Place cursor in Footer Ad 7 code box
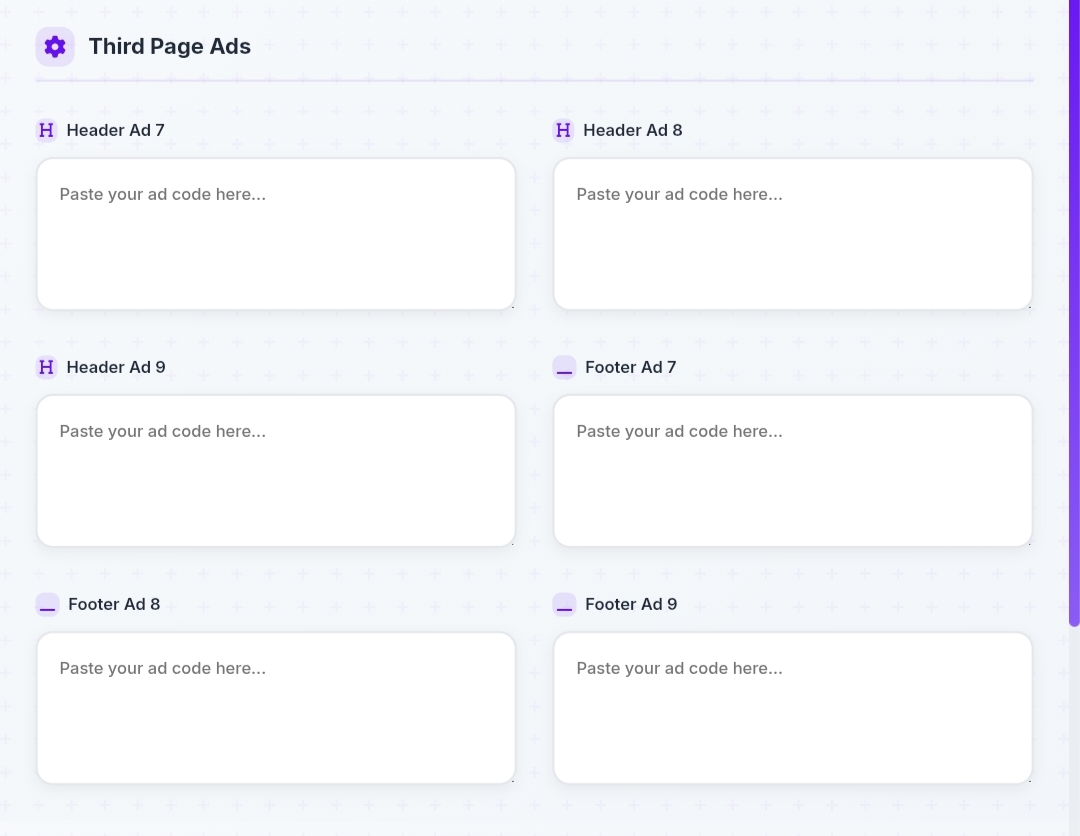The width and height of the screenshot is (1080, 836). point(792,471)
